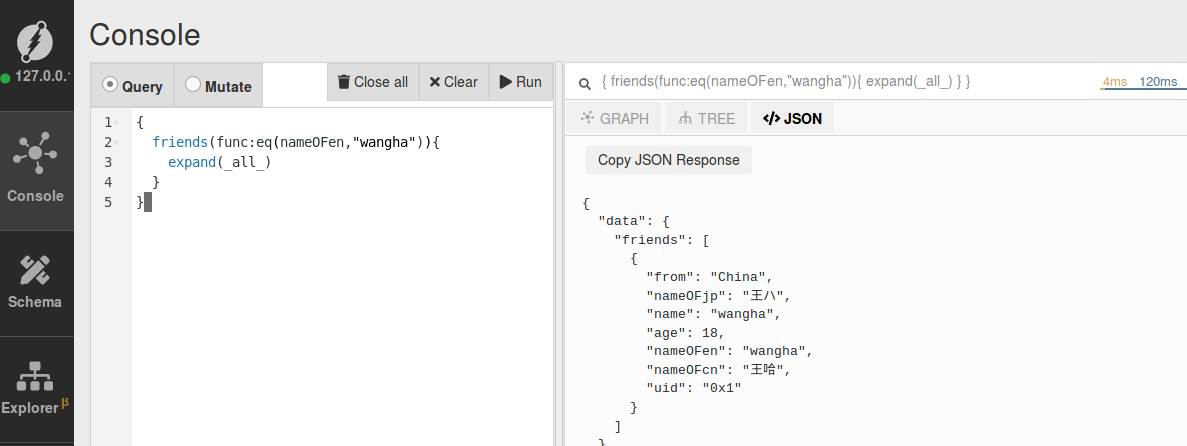Click the Close all button
Image resolution: width=1187 pixels, height=446 pixels.
(373, 82)
